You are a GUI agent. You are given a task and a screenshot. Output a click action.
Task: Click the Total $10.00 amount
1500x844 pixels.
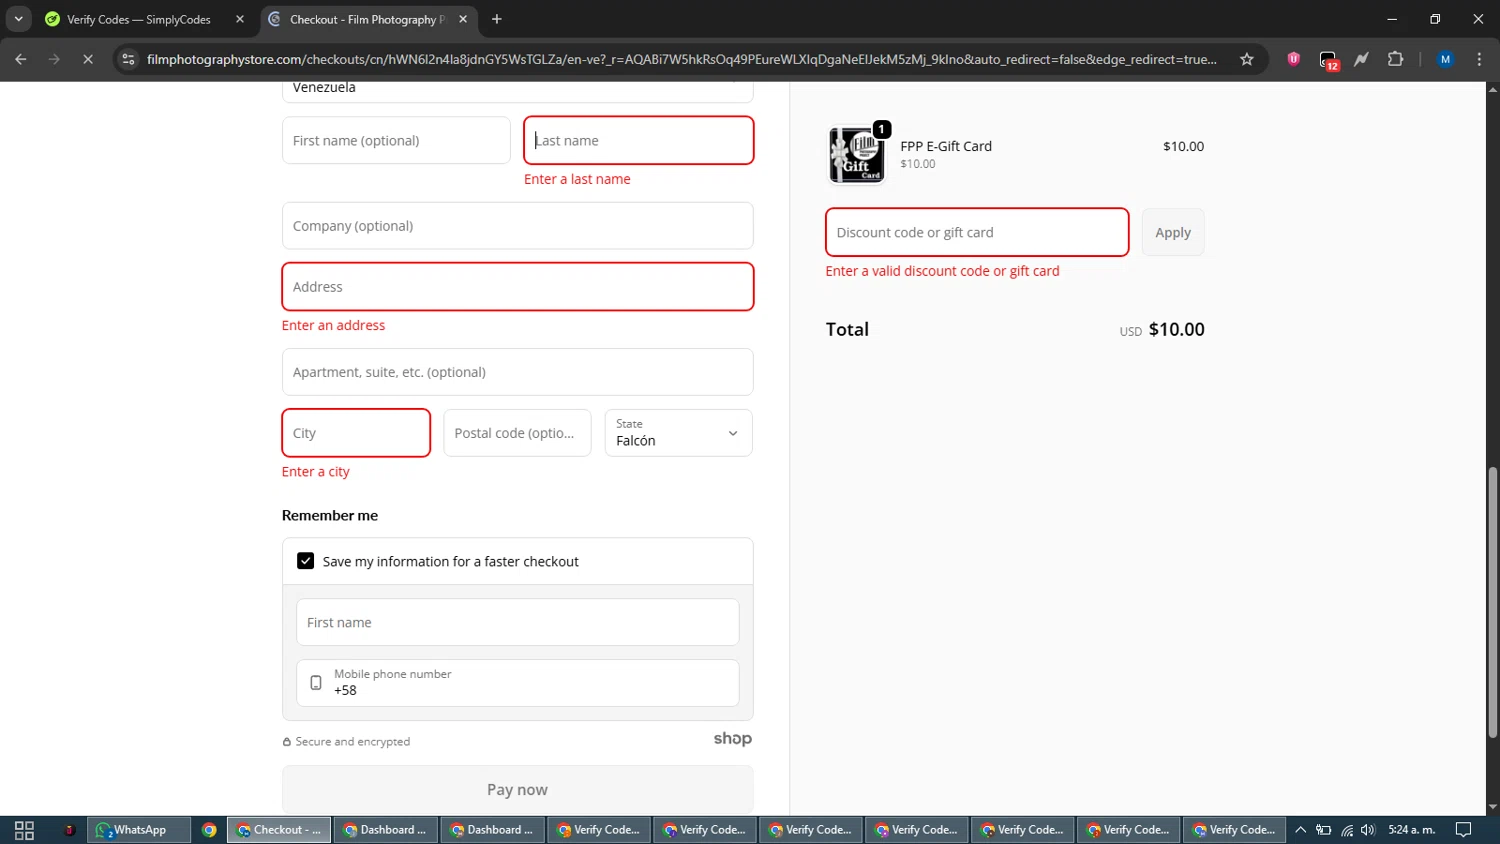point(1177,329)
